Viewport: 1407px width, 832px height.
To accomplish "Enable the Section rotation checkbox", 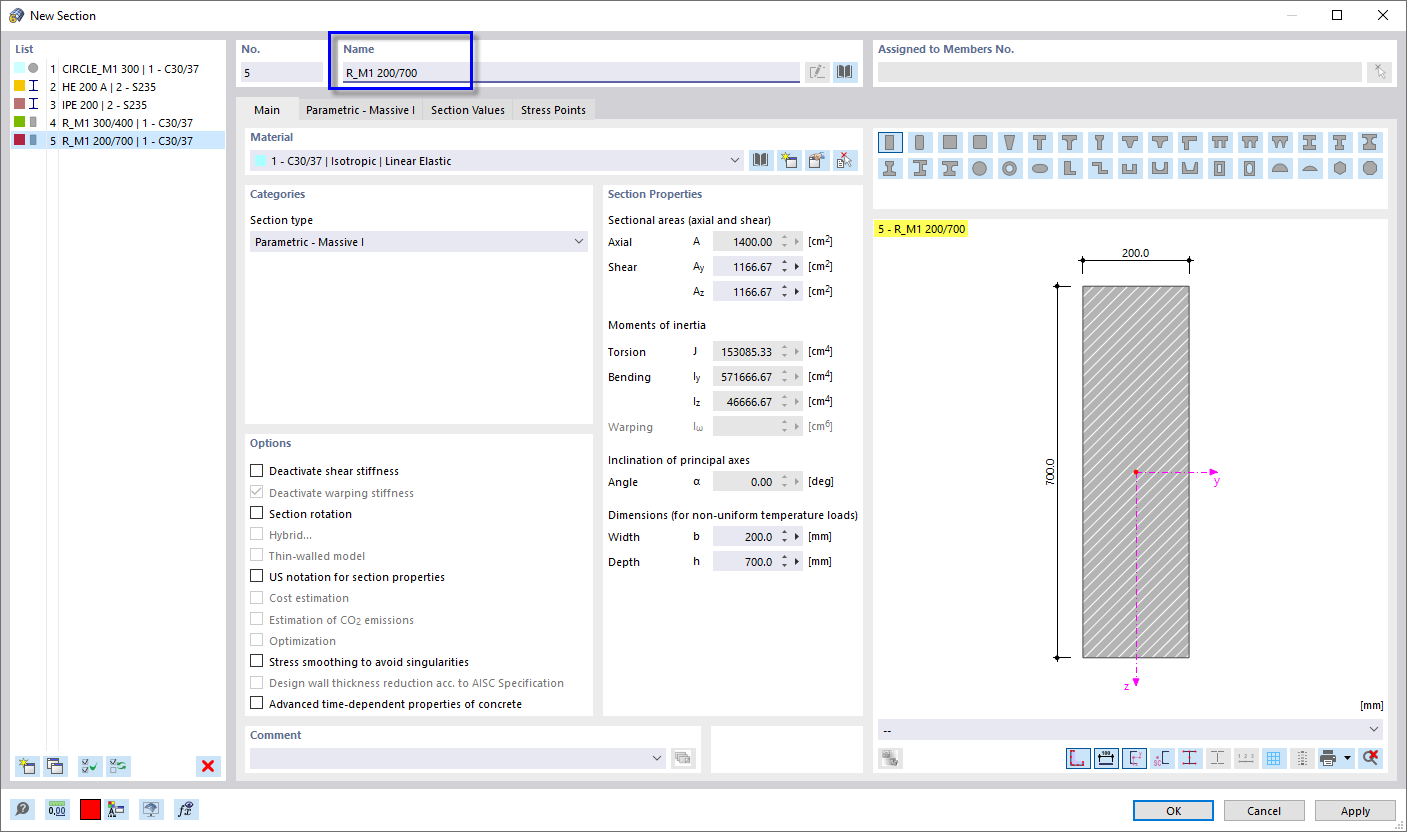I will [257, 514].
